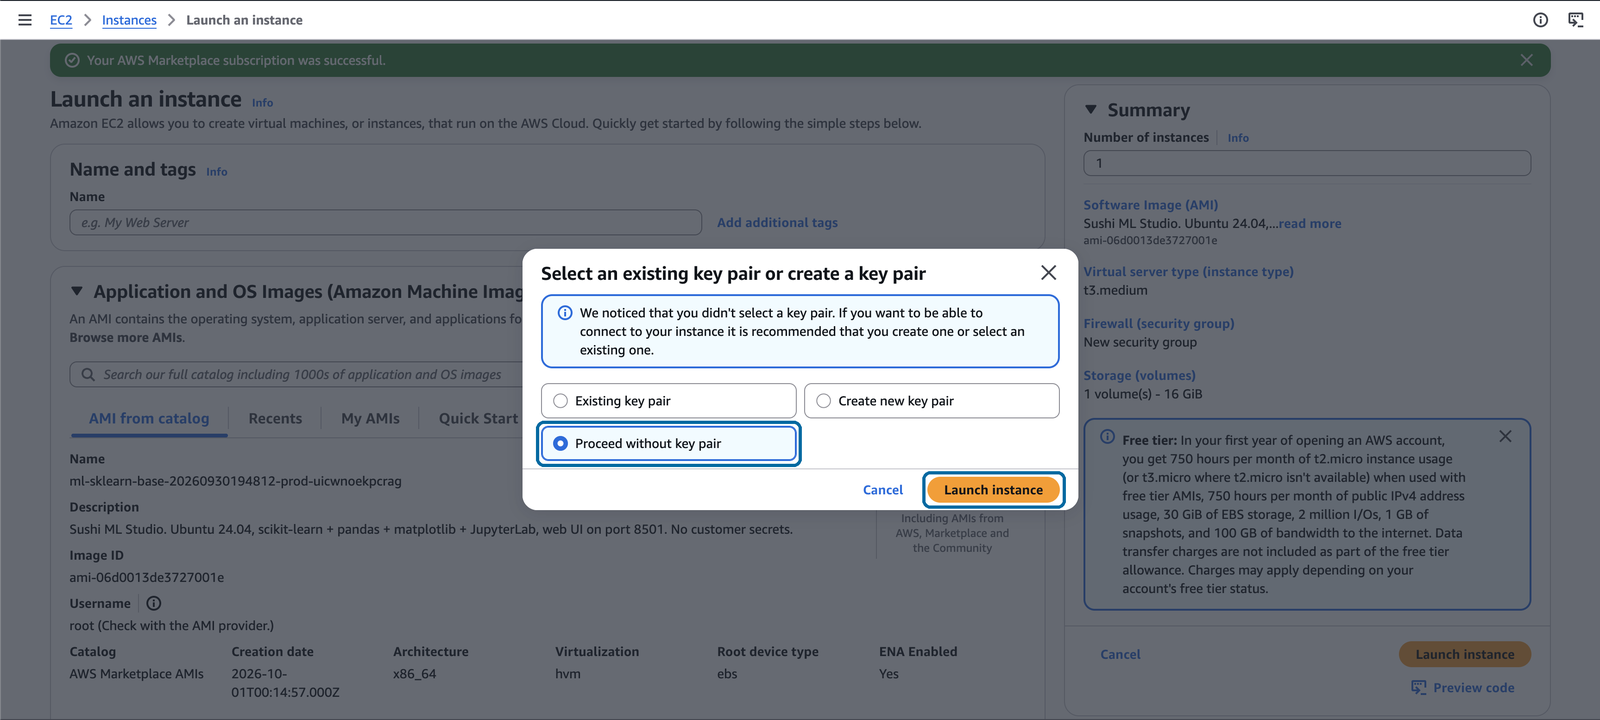Open the CloudShell icon in top bar
This screenshot has height=720, width=1600.
click(x=1576, y=20)
